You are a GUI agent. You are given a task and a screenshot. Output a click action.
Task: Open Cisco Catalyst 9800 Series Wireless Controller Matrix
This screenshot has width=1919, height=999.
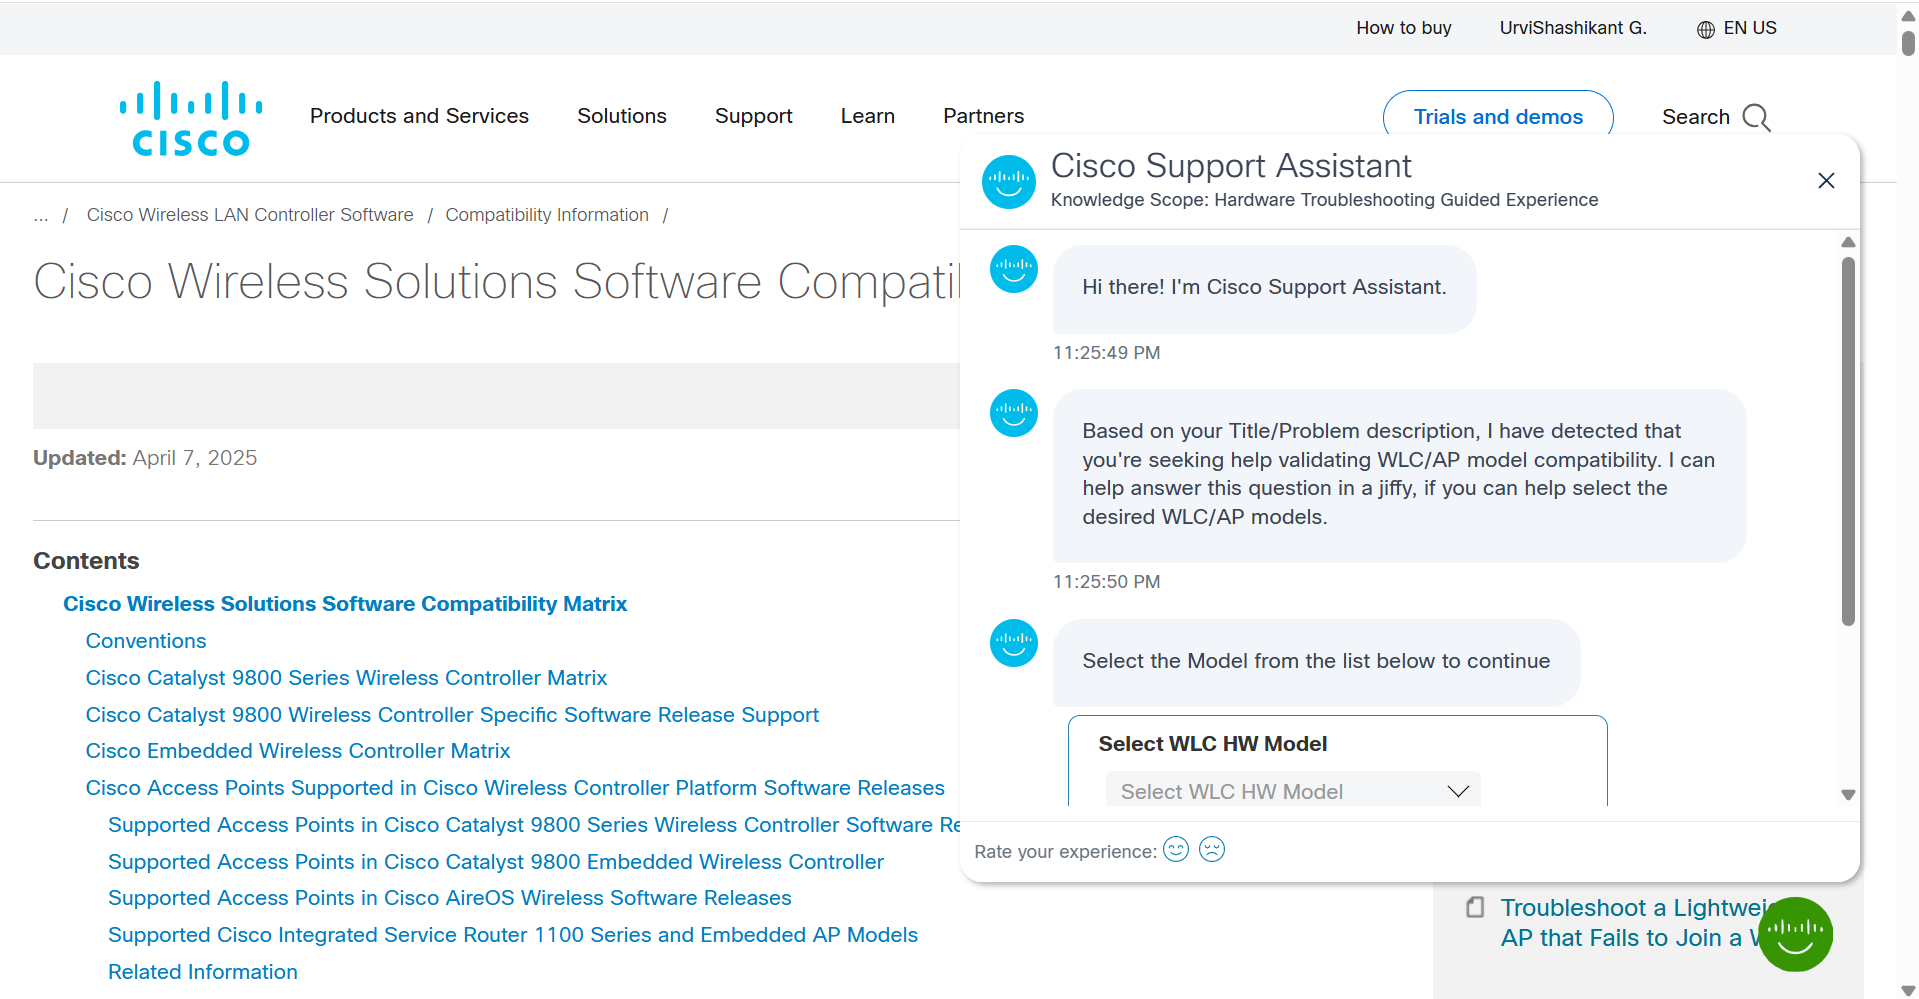click(346, 678)
